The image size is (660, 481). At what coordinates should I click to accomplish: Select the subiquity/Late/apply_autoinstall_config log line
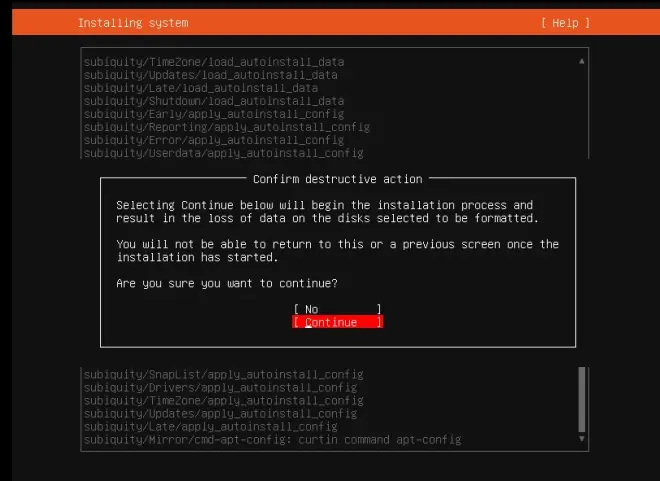(210, 427)
